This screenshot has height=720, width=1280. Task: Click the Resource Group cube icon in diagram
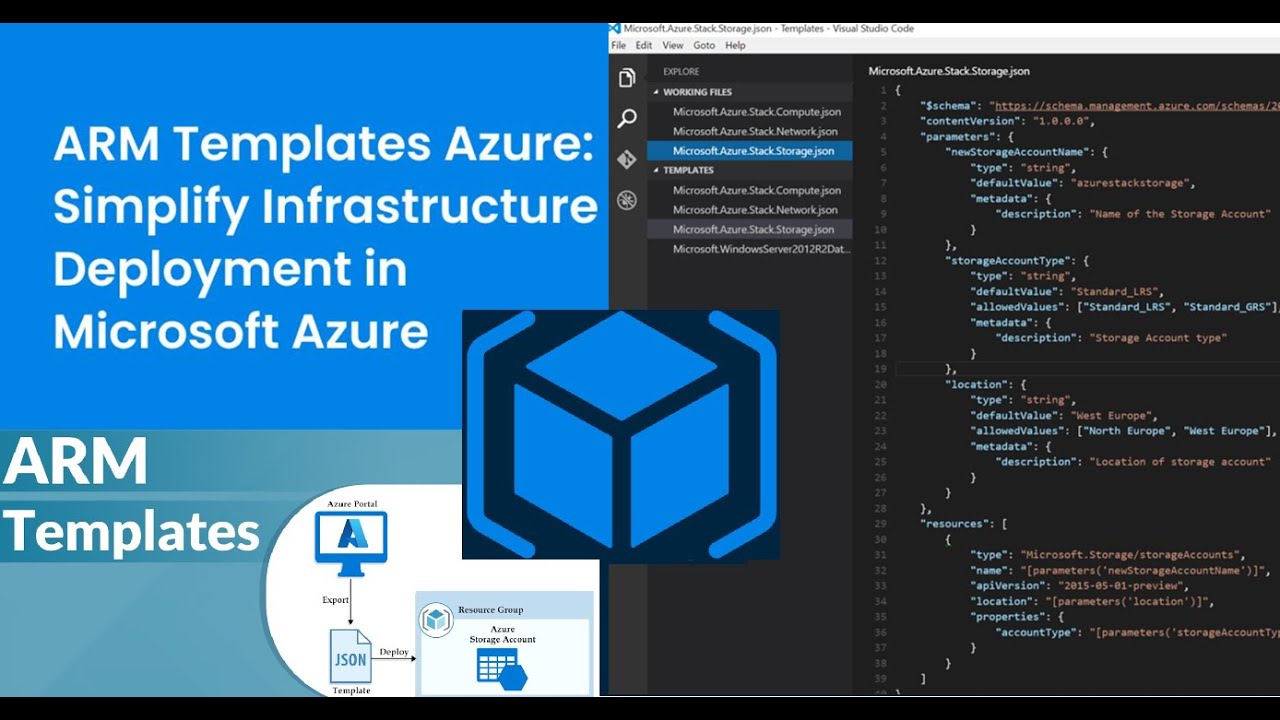coord(437,620)
